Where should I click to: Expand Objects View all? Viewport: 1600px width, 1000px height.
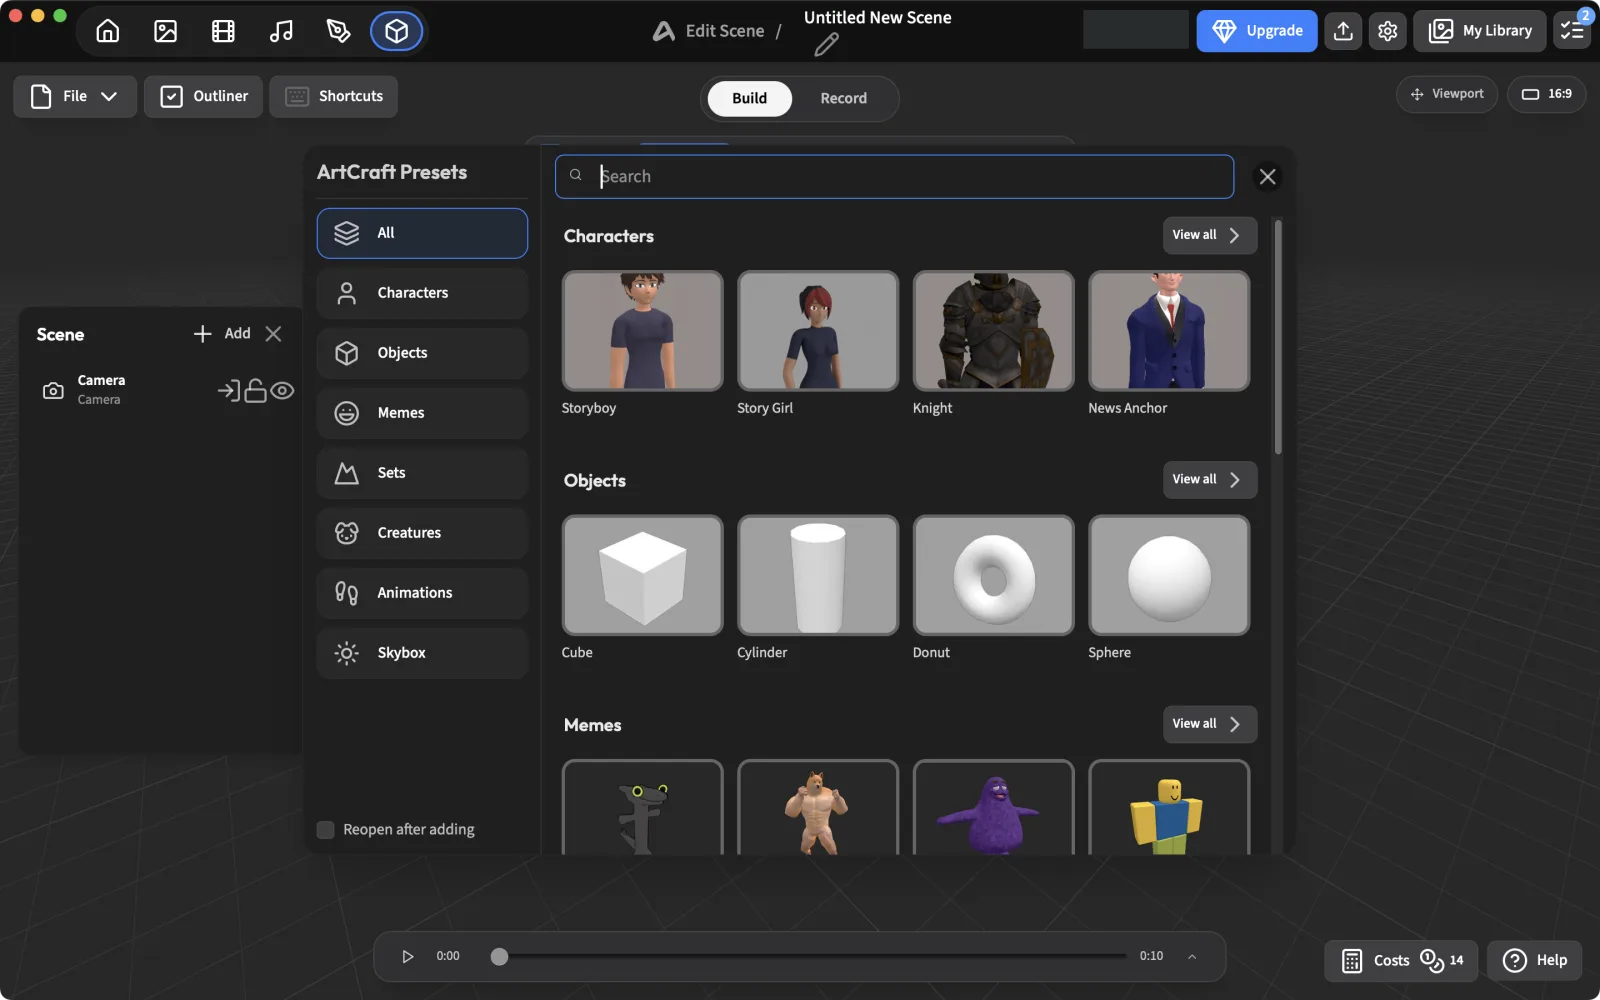coord(1209,479)
